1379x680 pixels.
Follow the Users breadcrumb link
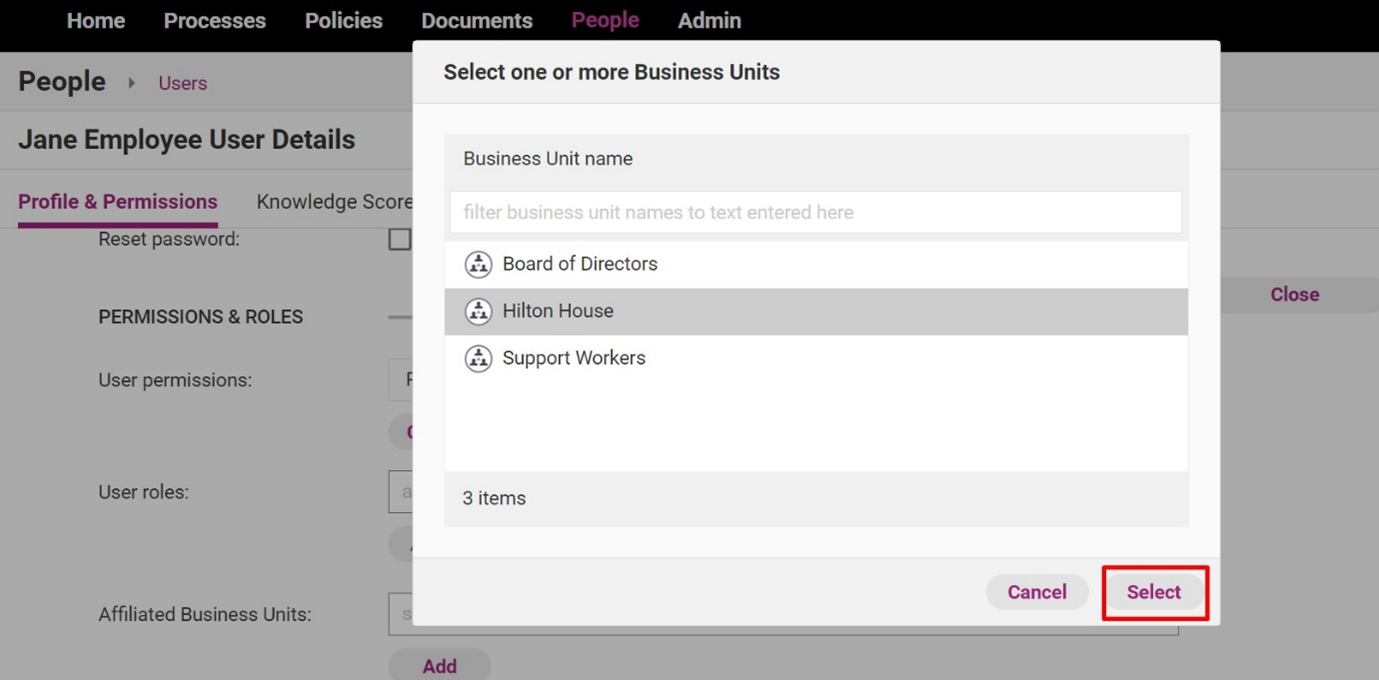click(183, 83)
